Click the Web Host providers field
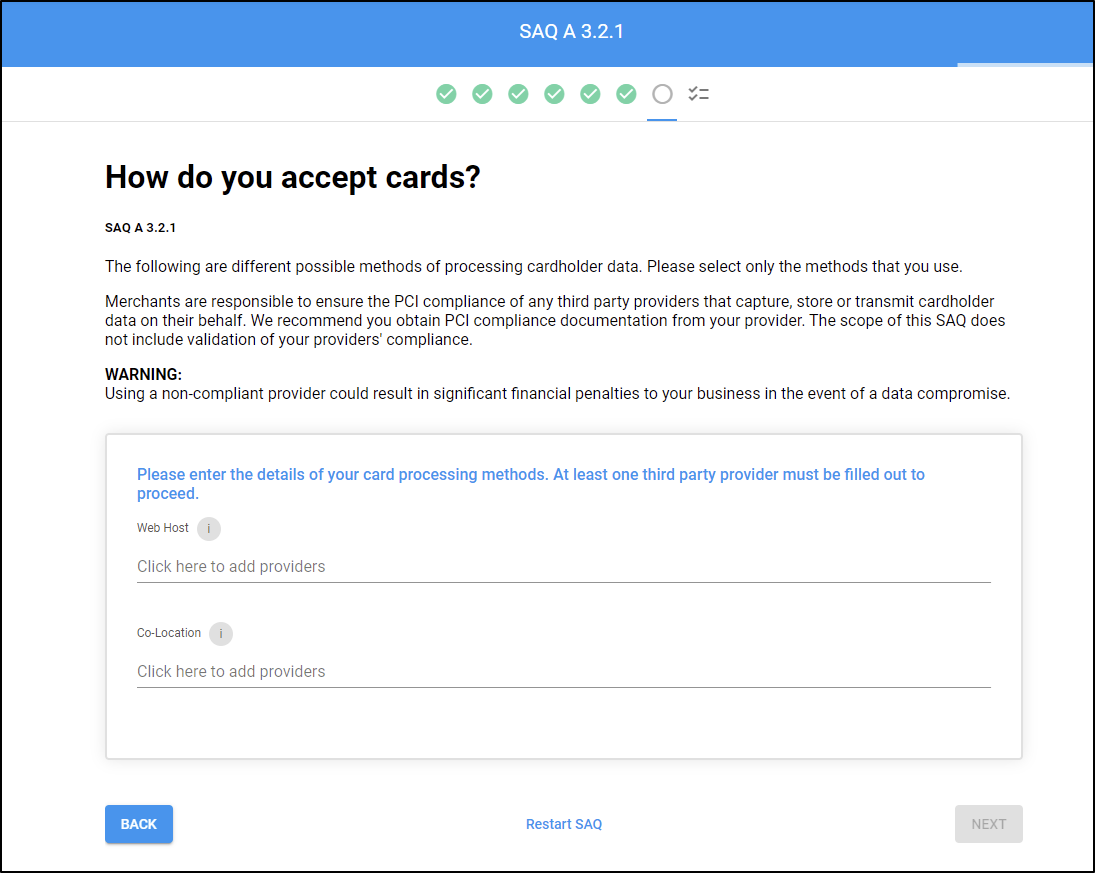This screenshot has width=1095, height=873. (x=563, y=566)
